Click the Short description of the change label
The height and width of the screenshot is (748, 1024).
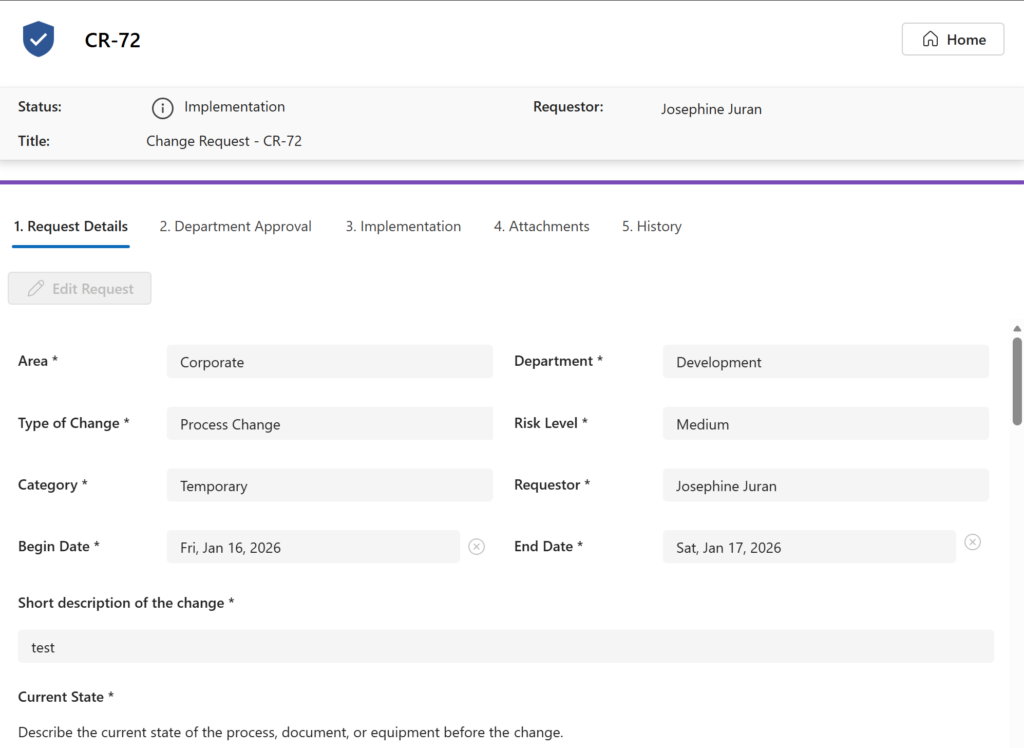pyautogui.click(x=126, y=603)
